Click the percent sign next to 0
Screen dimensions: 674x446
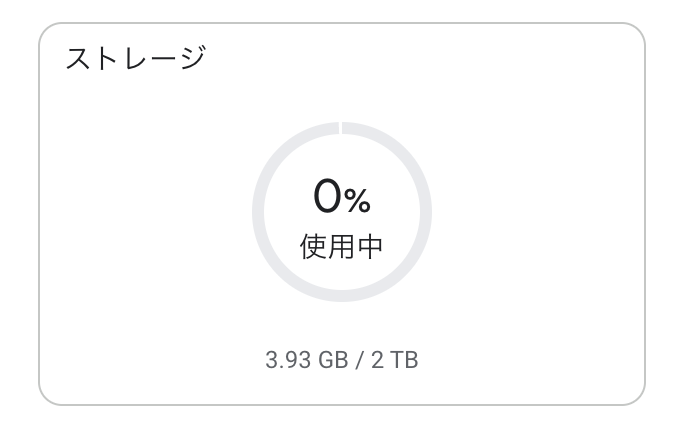[358, 202]
